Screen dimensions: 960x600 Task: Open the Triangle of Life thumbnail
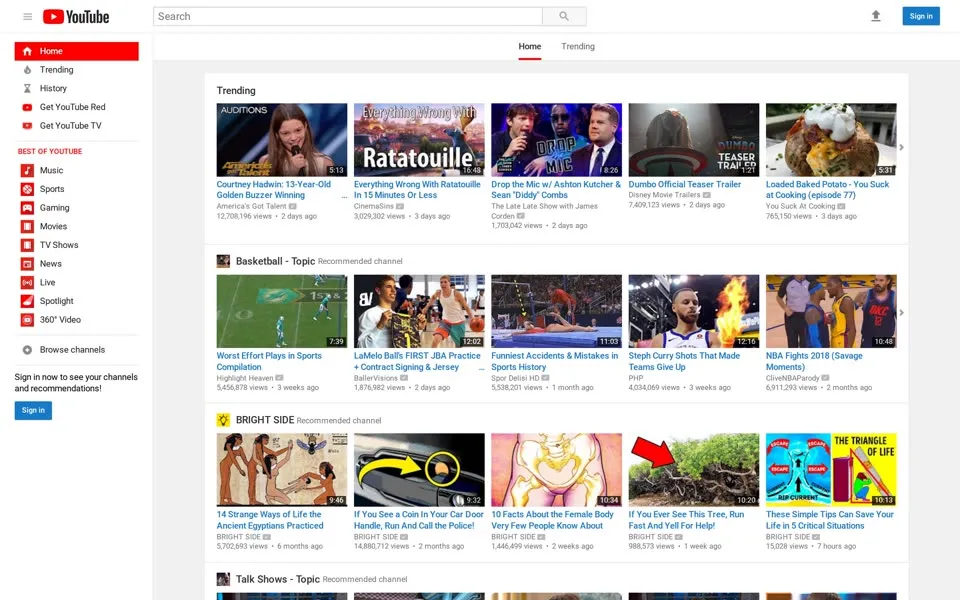coord(831,470)
